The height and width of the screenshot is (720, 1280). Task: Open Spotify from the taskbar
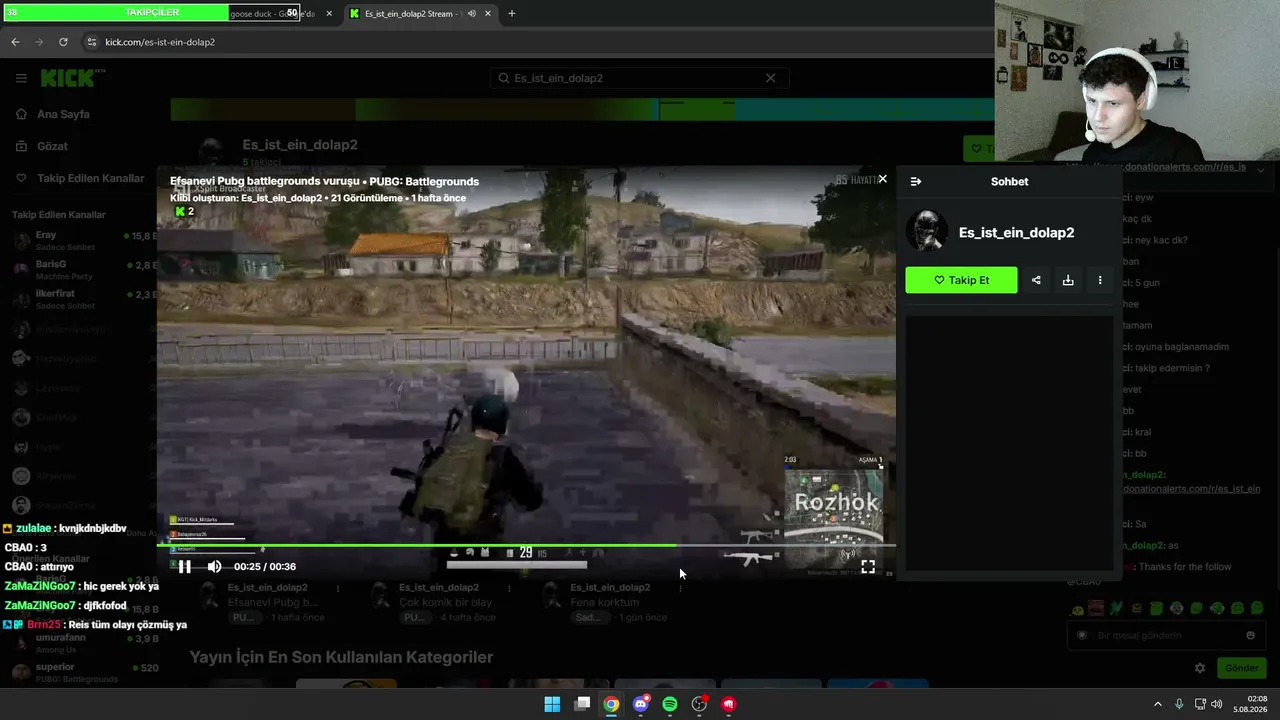pos(670,704)
